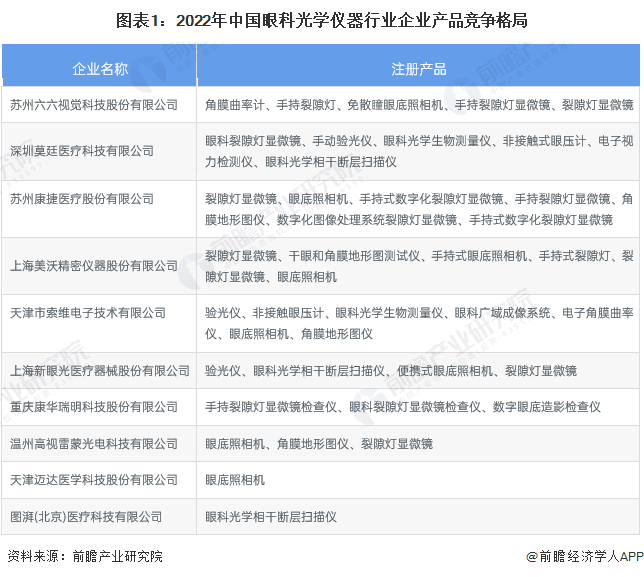This screenshot has width=644, height=577.
Task: Select 深圳莫廷医疗科技有限公司 company cell
Action: coord(99,152)
